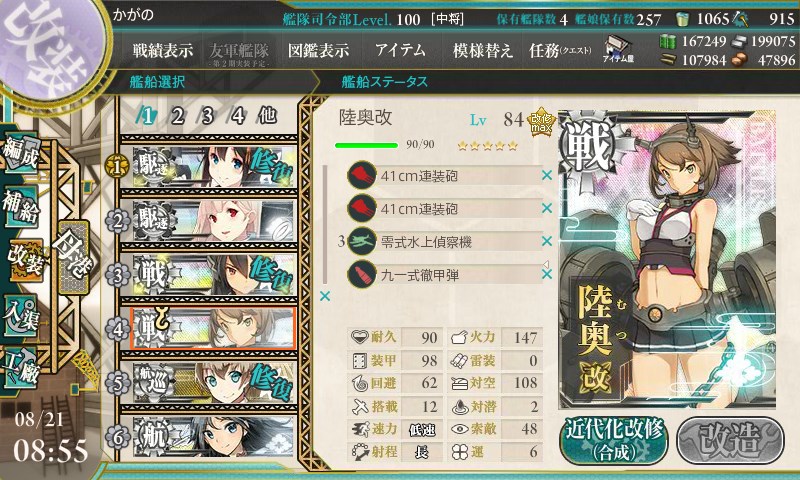Image resolution: width=800 pixels, height=480 pixels.
Task: Open the 入渠 docking sidebar icon
Action: coord(20,316)
